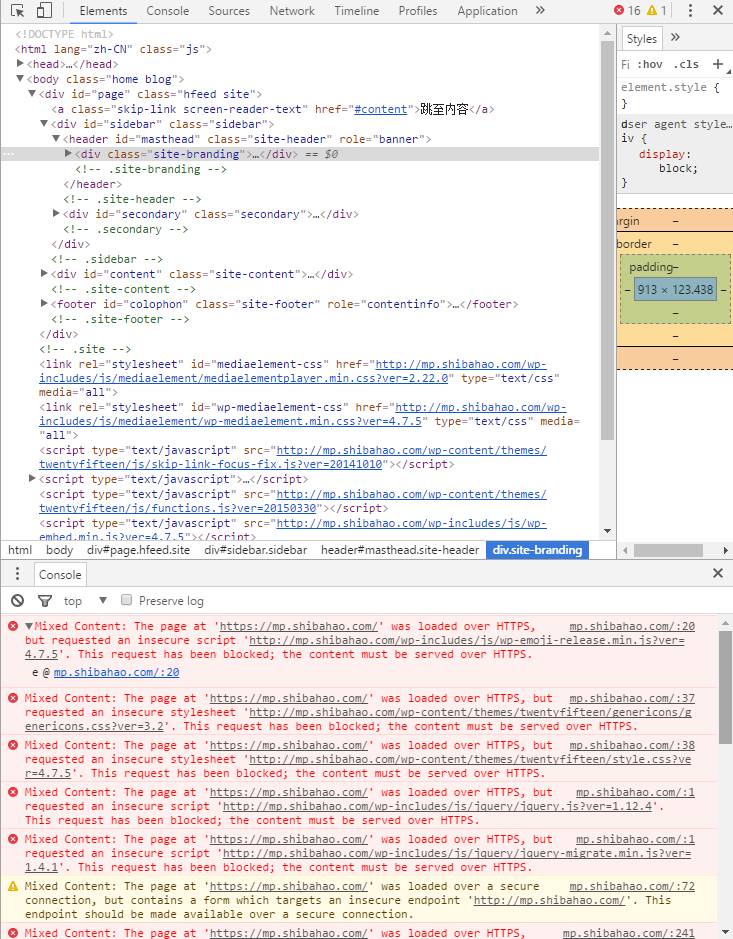The width and height of the screenshot is (733, 939).
Task: Open the DevTools three-dot customize menu
Action: point(690,11)
